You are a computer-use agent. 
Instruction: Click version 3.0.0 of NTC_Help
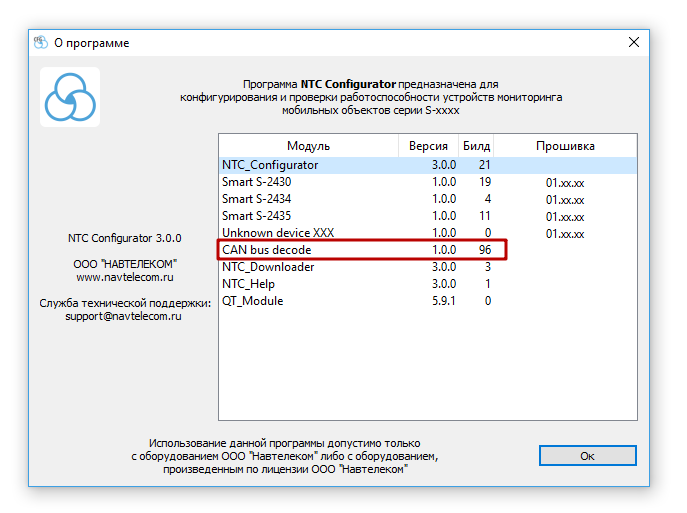pos(444,284)
